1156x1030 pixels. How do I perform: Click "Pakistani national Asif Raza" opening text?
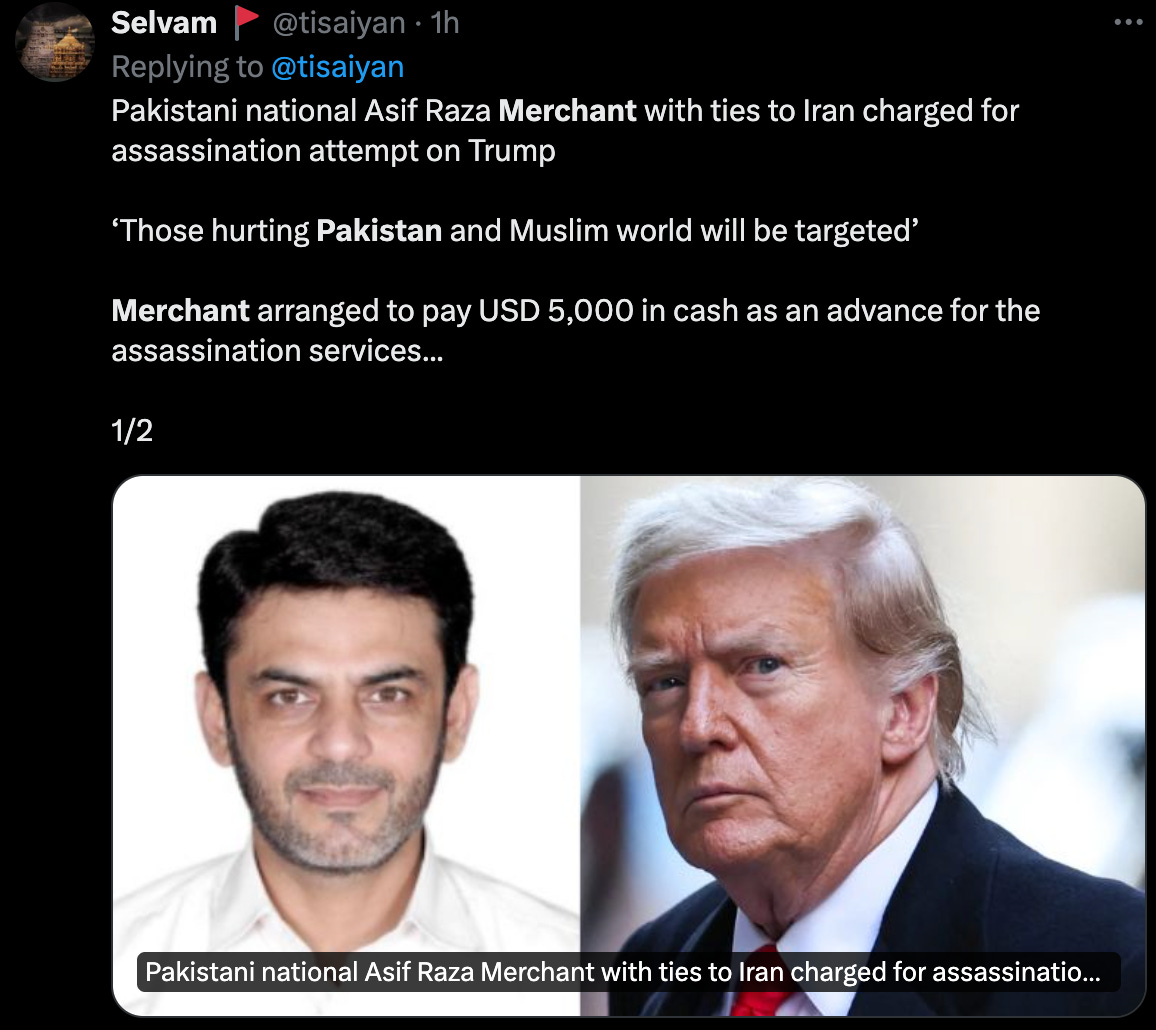(301, 111)
